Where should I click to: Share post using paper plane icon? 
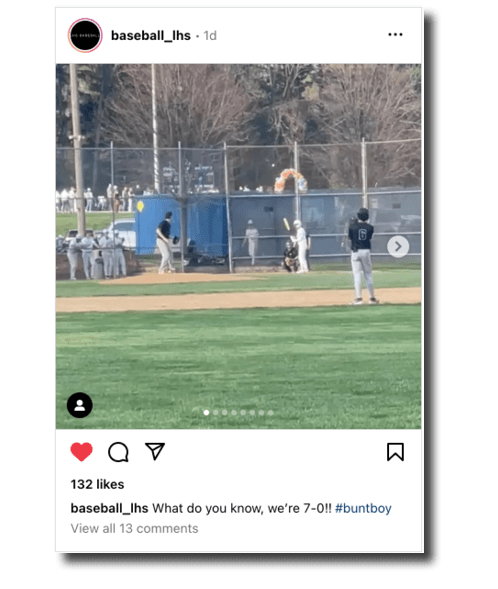tap(155, 451)
